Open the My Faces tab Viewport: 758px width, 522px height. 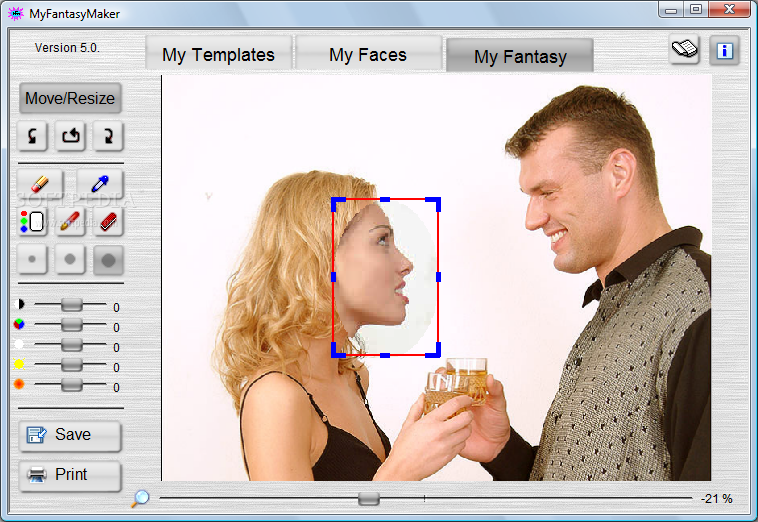pyautogui.click(x=368, y=55)
